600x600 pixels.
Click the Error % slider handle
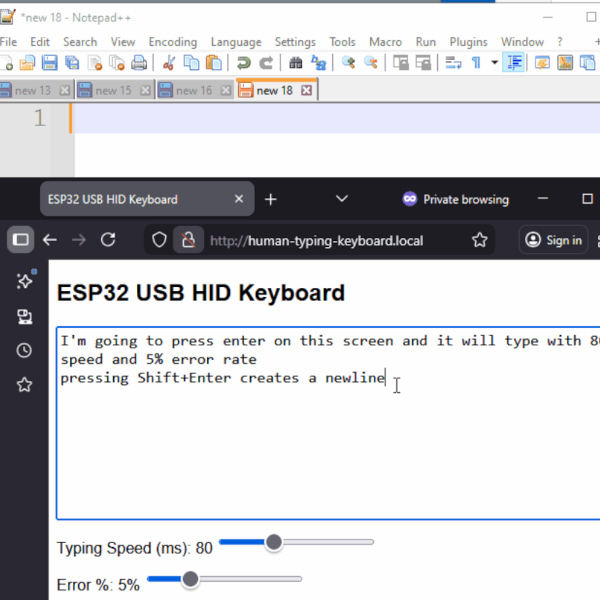pyautogui.click(x=190, y=579)
